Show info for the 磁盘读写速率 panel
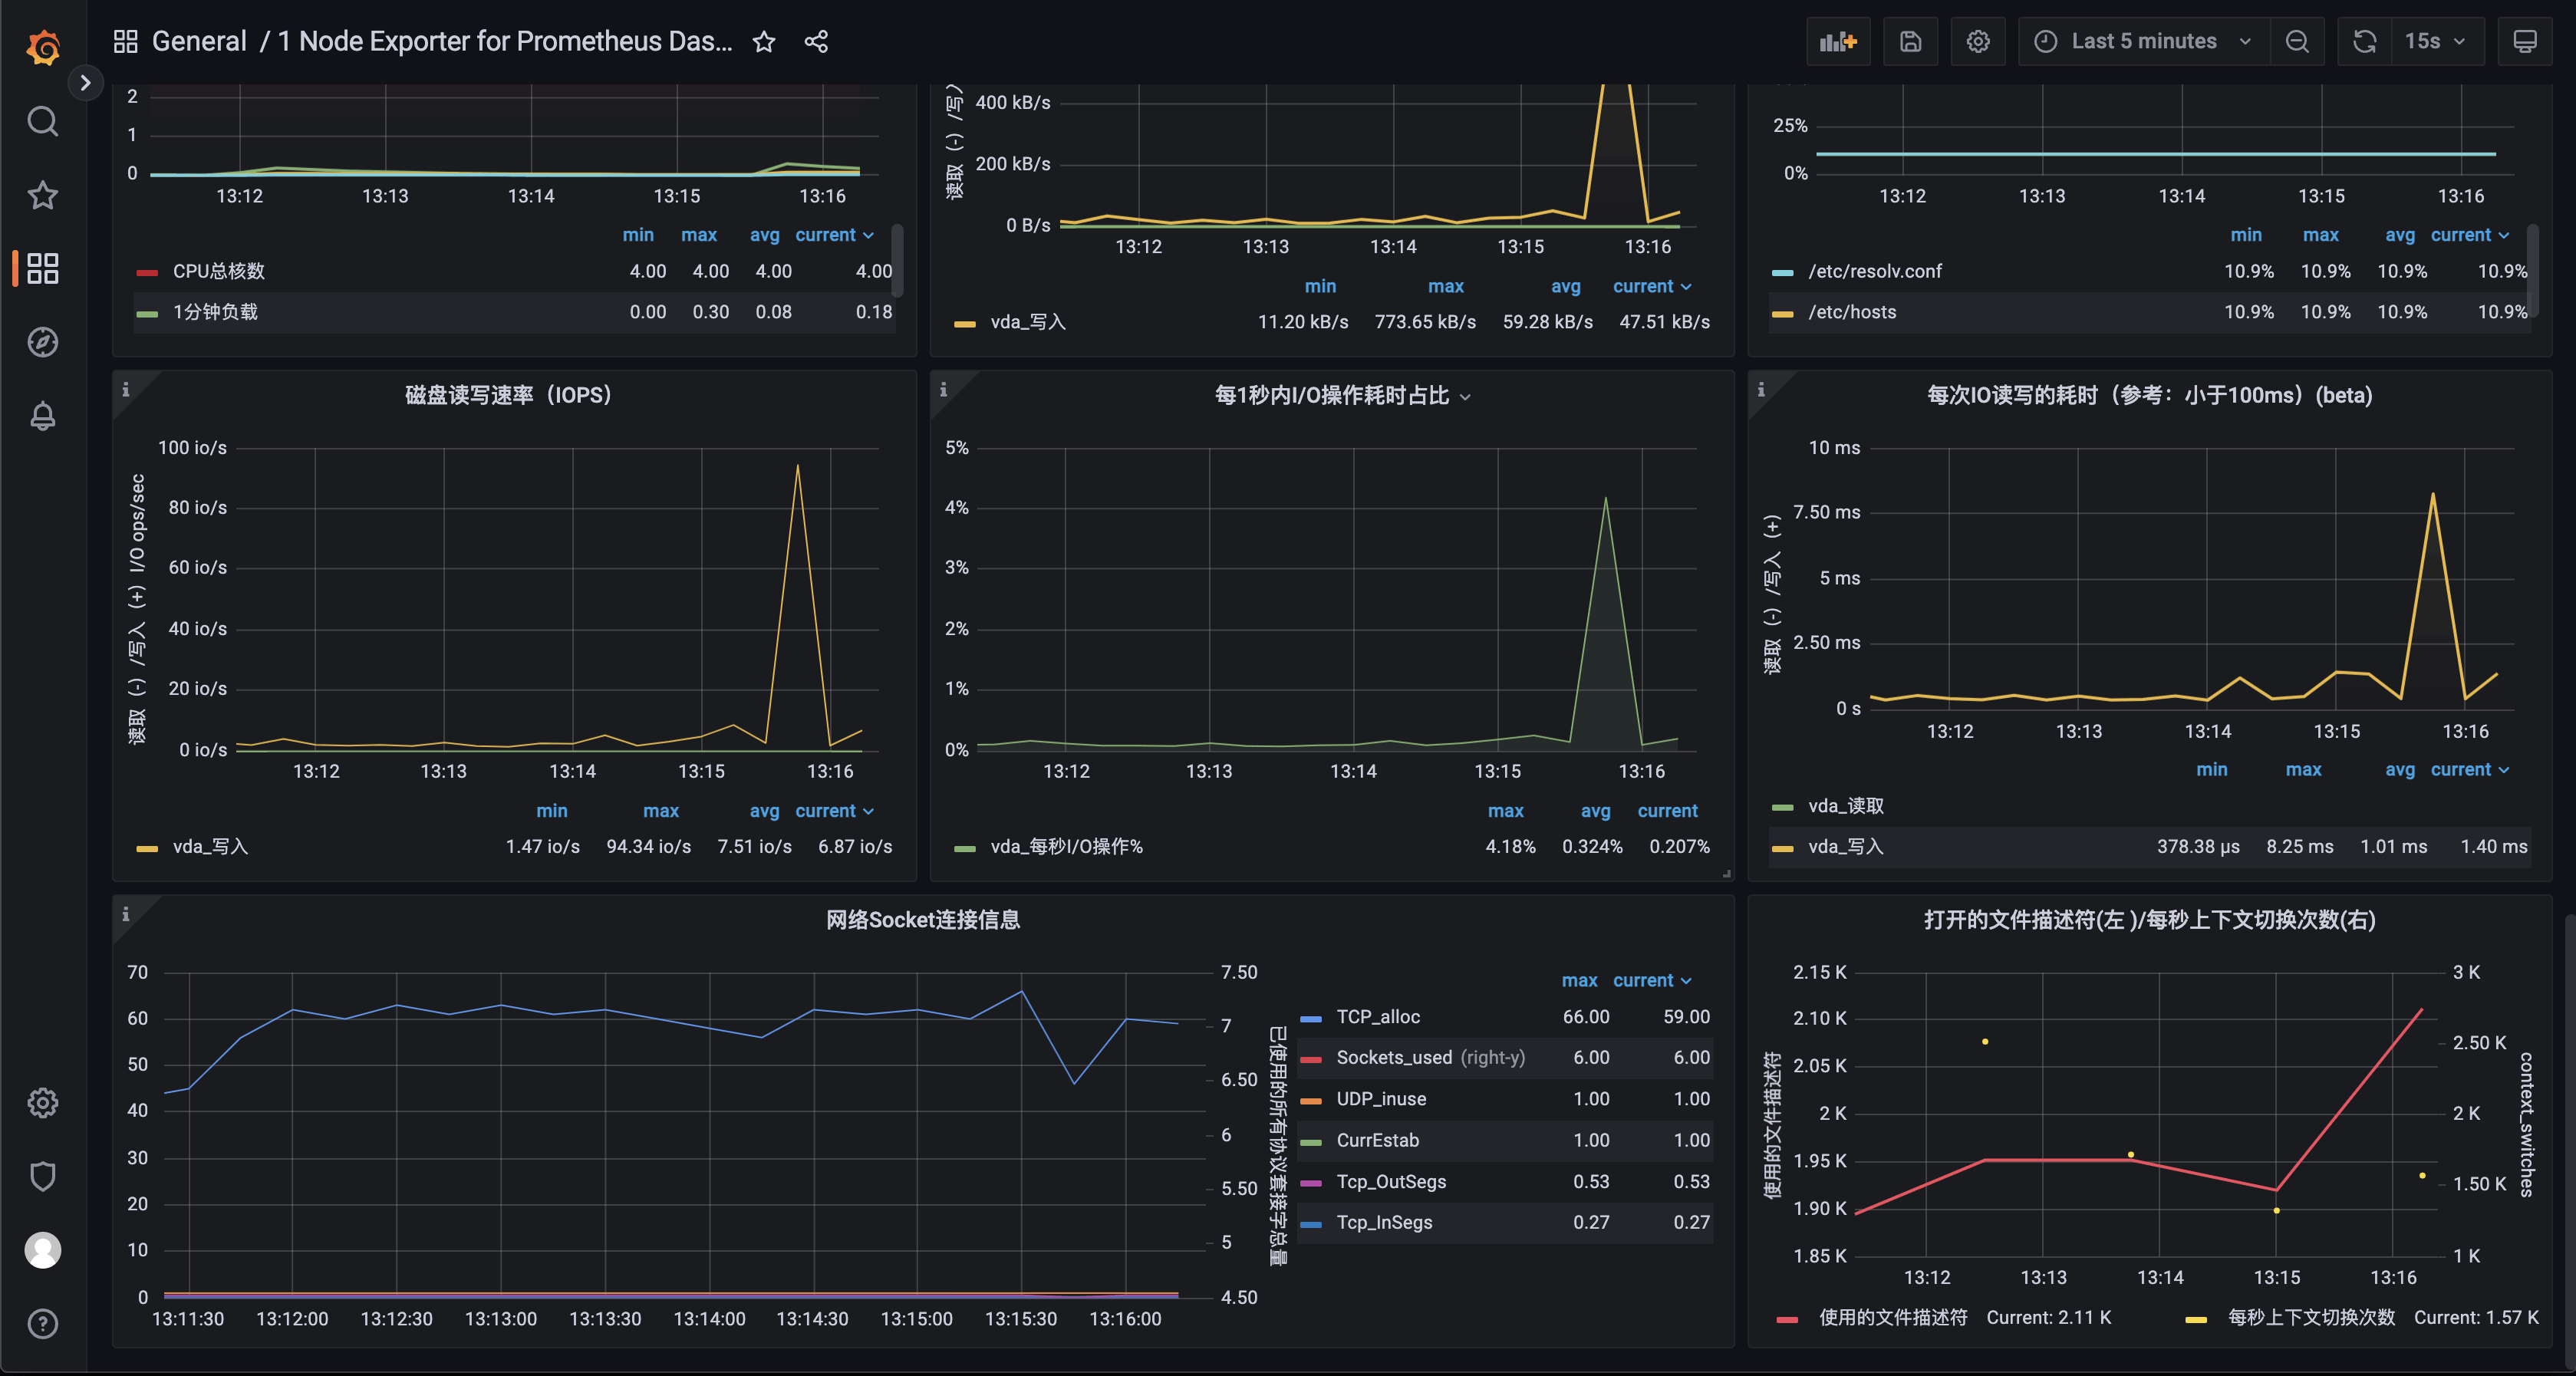Screen dimensions: 2576x1376 (126, 389)
